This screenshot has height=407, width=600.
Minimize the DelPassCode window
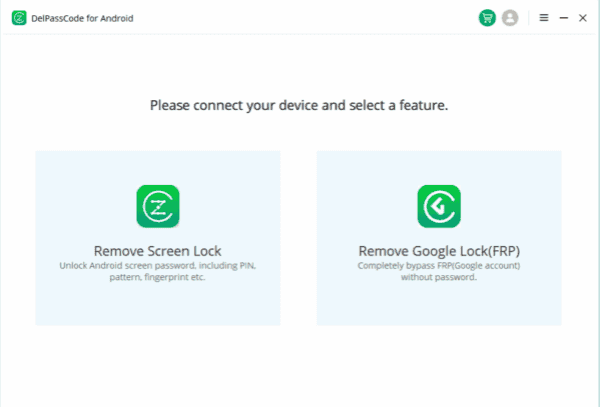(564, 18)
